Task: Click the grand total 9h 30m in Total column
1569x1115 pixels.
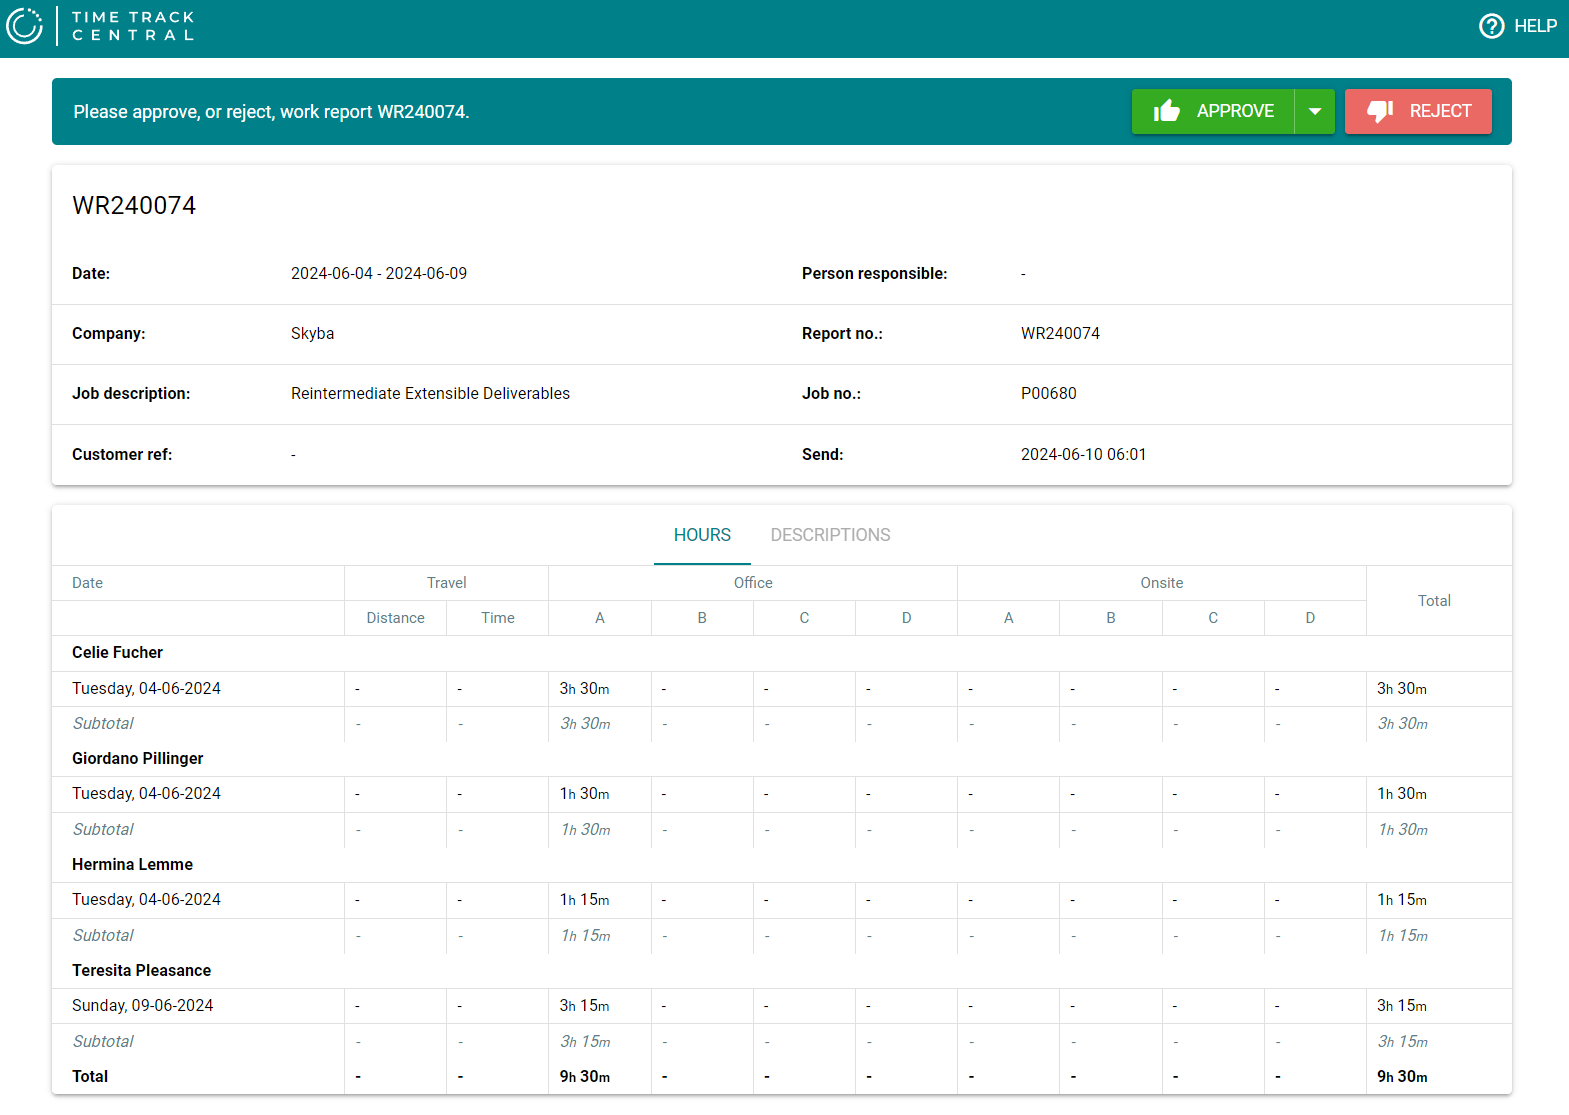Action: (1402, 1077)
